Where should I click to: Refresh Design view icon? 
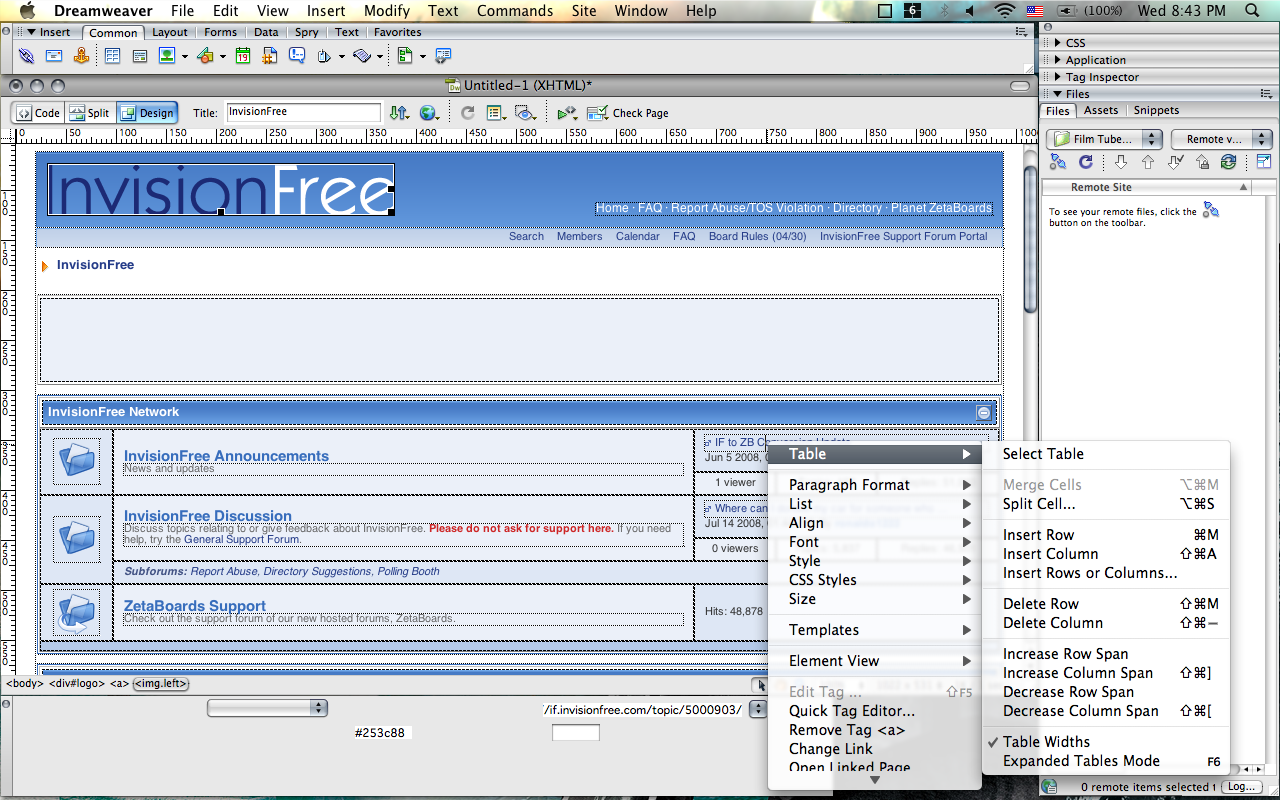[467, 113]
